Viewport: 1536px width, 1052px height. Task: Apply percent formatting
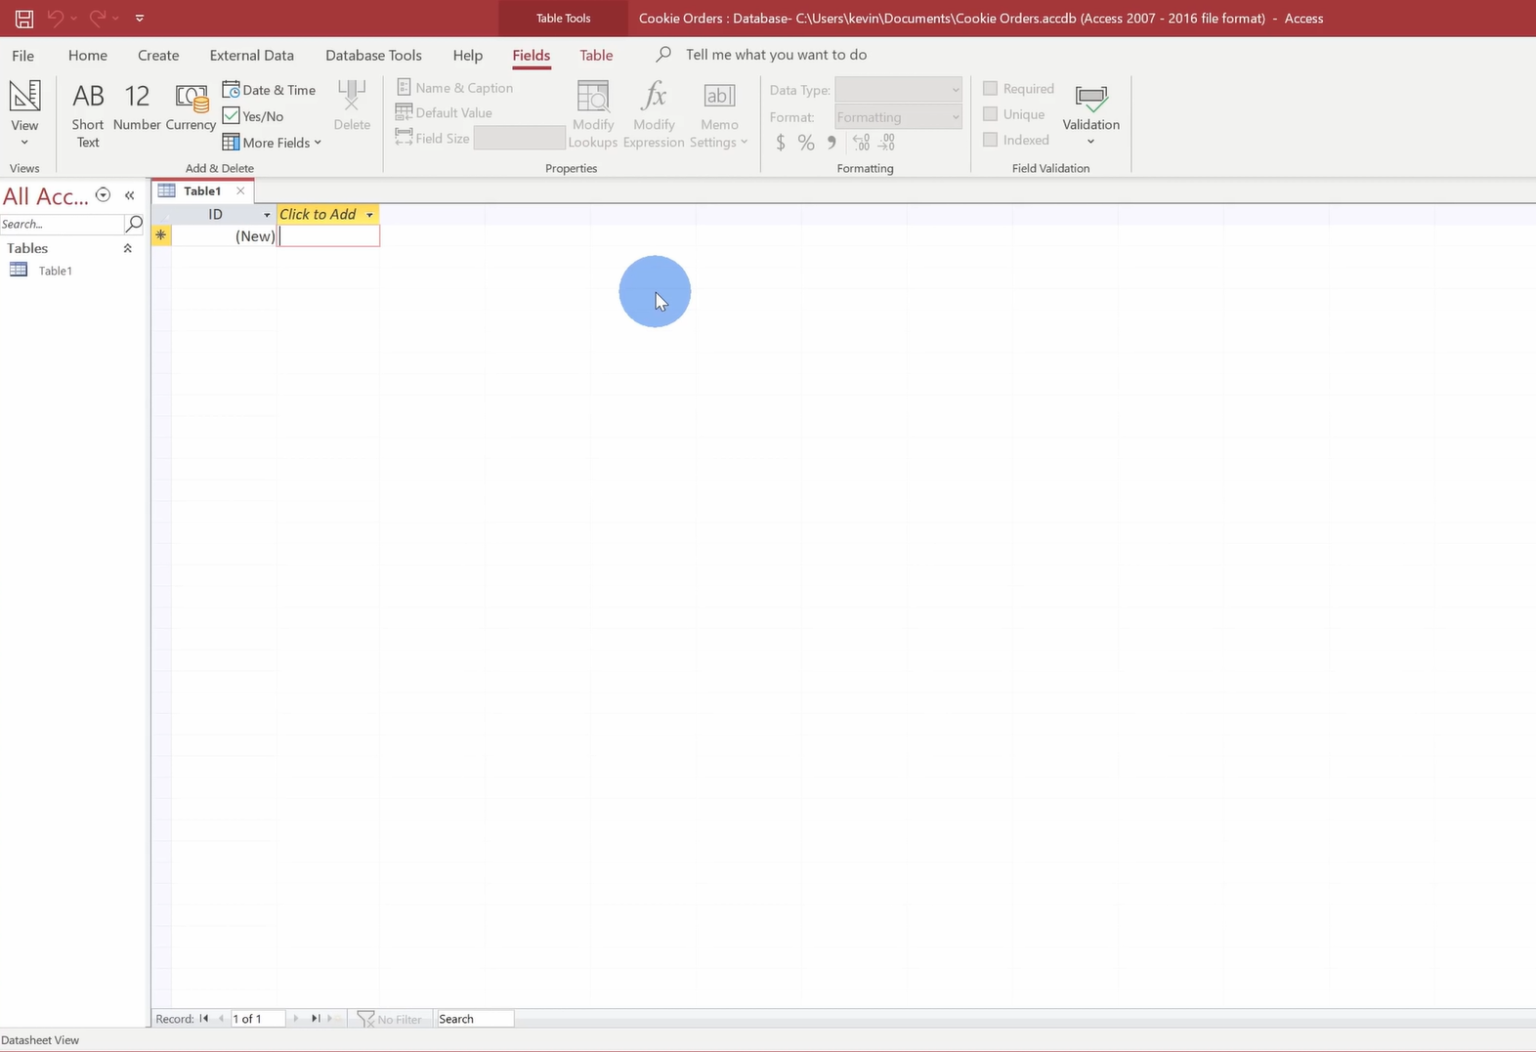coord(806,142)
